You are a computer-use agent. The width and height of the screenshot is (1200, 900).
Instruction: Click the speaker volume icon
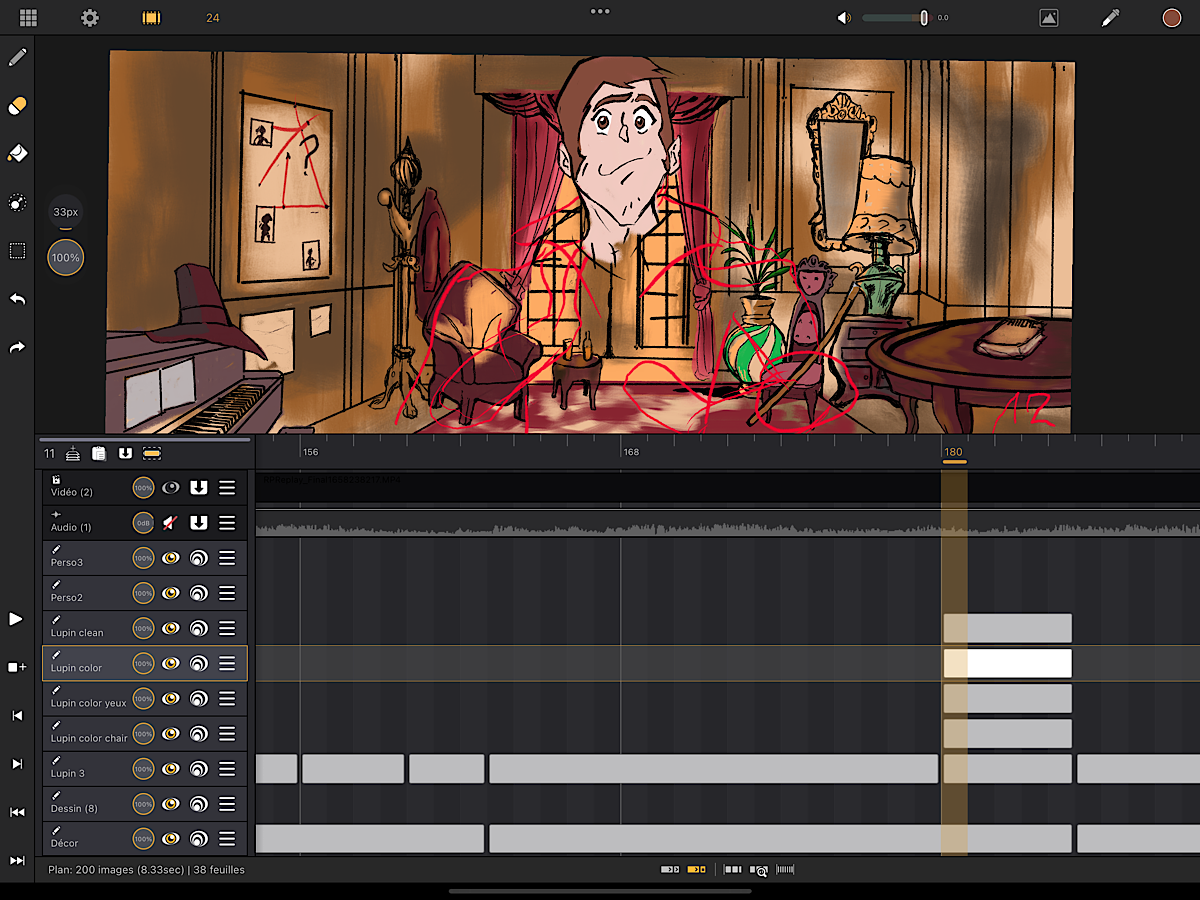tap(845, 18)
